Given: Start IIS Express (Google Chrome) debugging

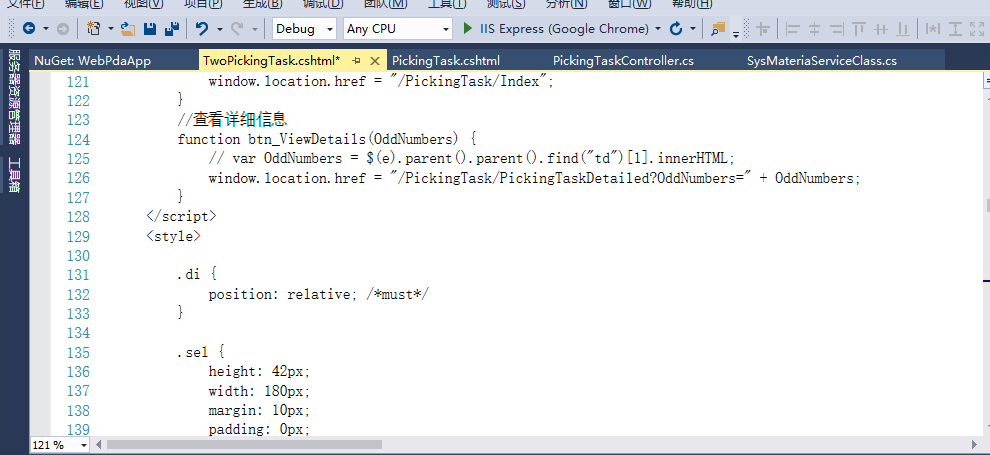Looking at the screenshot, I should click(556, 28).
